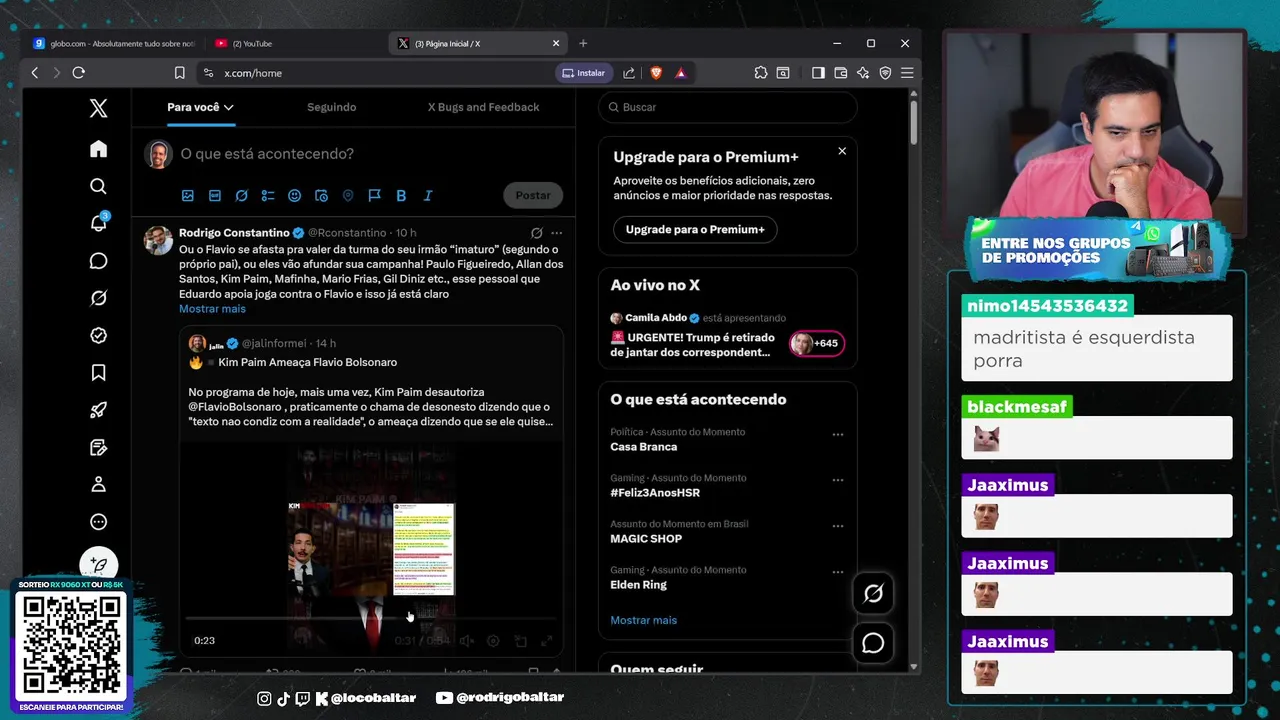Schedule the post with calendar icon
Image resolution: width=1280 pixels, height=720 pixels.
[x=321, y=196]
